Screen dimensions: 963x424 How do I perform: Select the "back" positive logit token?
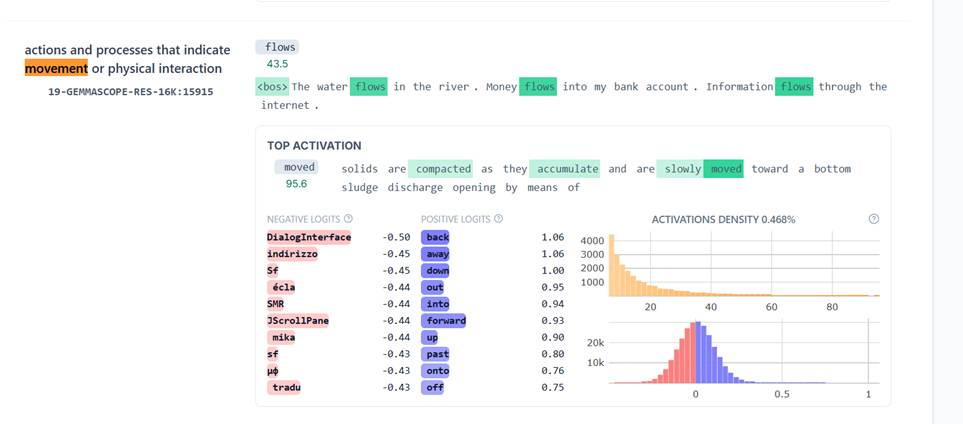[x=436, y=237]
